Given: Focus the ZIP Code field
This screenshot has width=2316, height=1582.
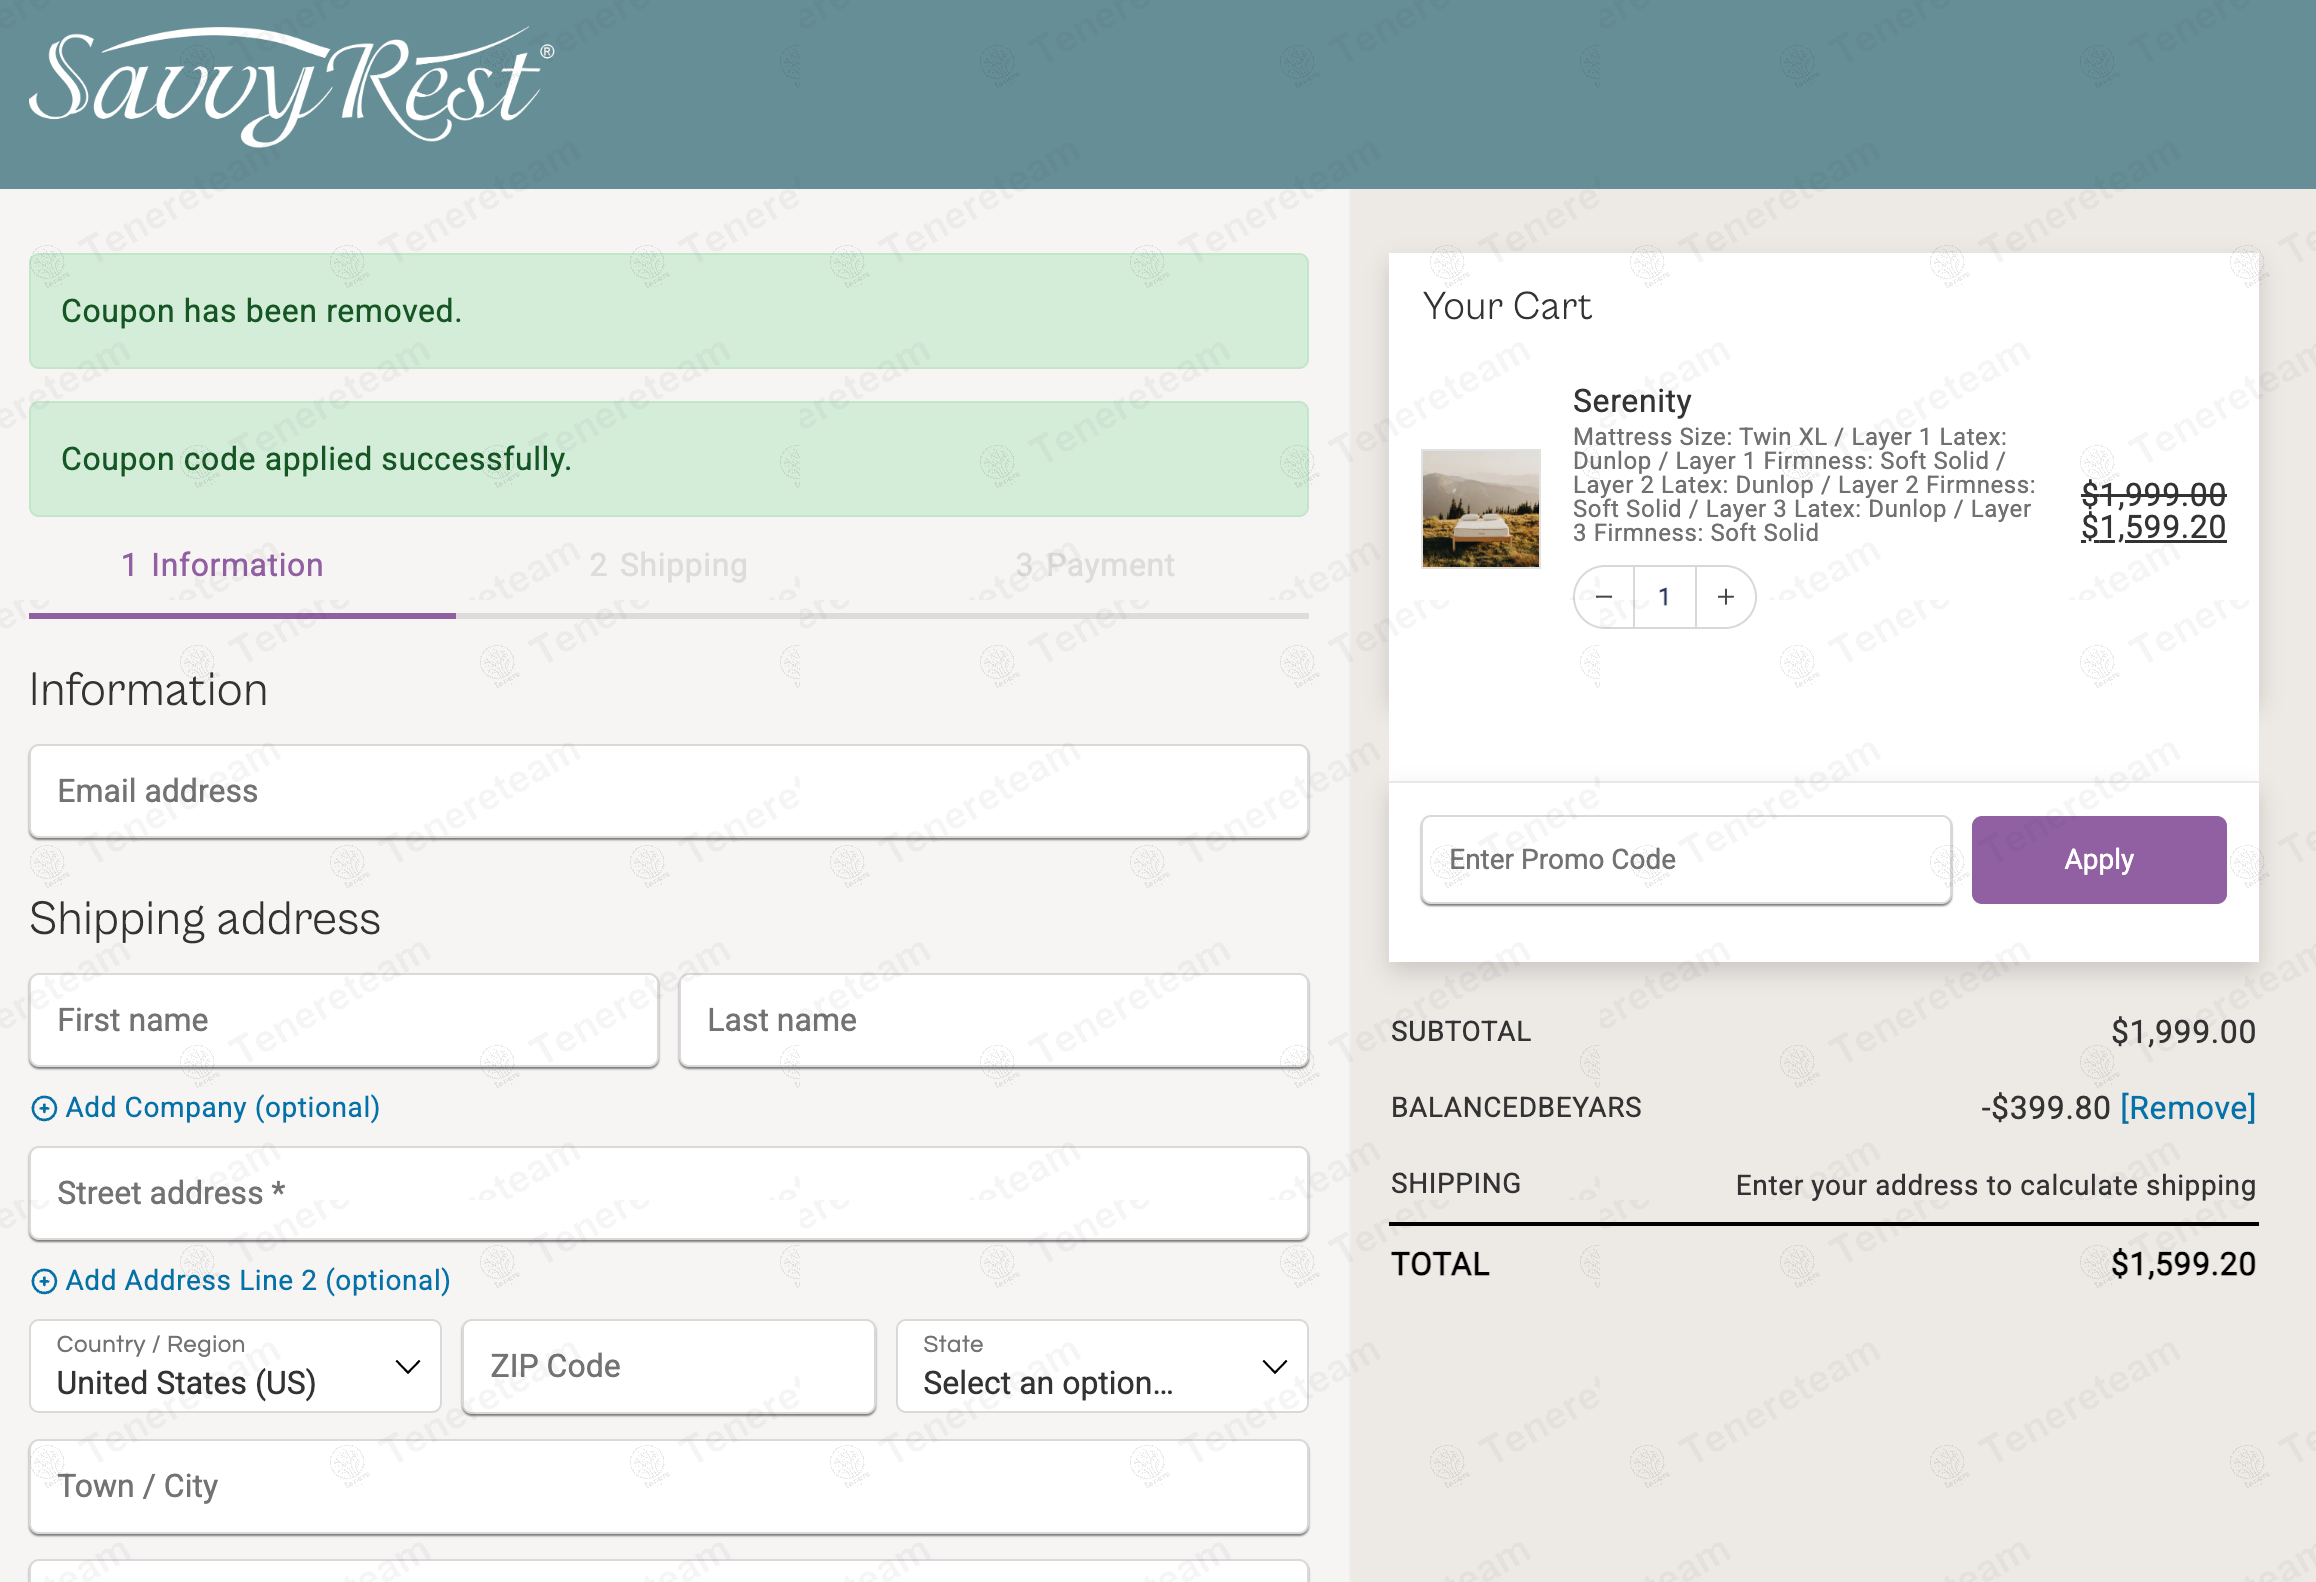Looking at the screenshot, I should pyautogui.click(x=668, y=1366).
